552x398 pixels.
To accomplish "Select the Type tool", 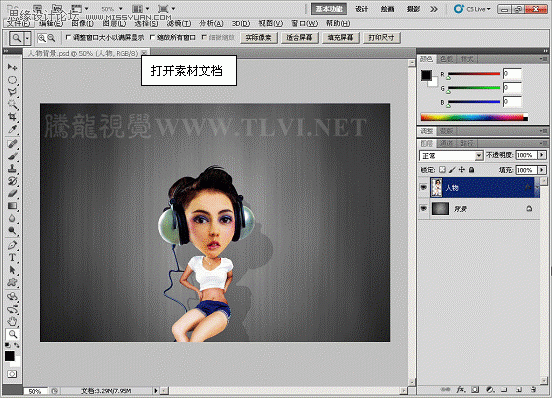I will [x=12, y=257].
